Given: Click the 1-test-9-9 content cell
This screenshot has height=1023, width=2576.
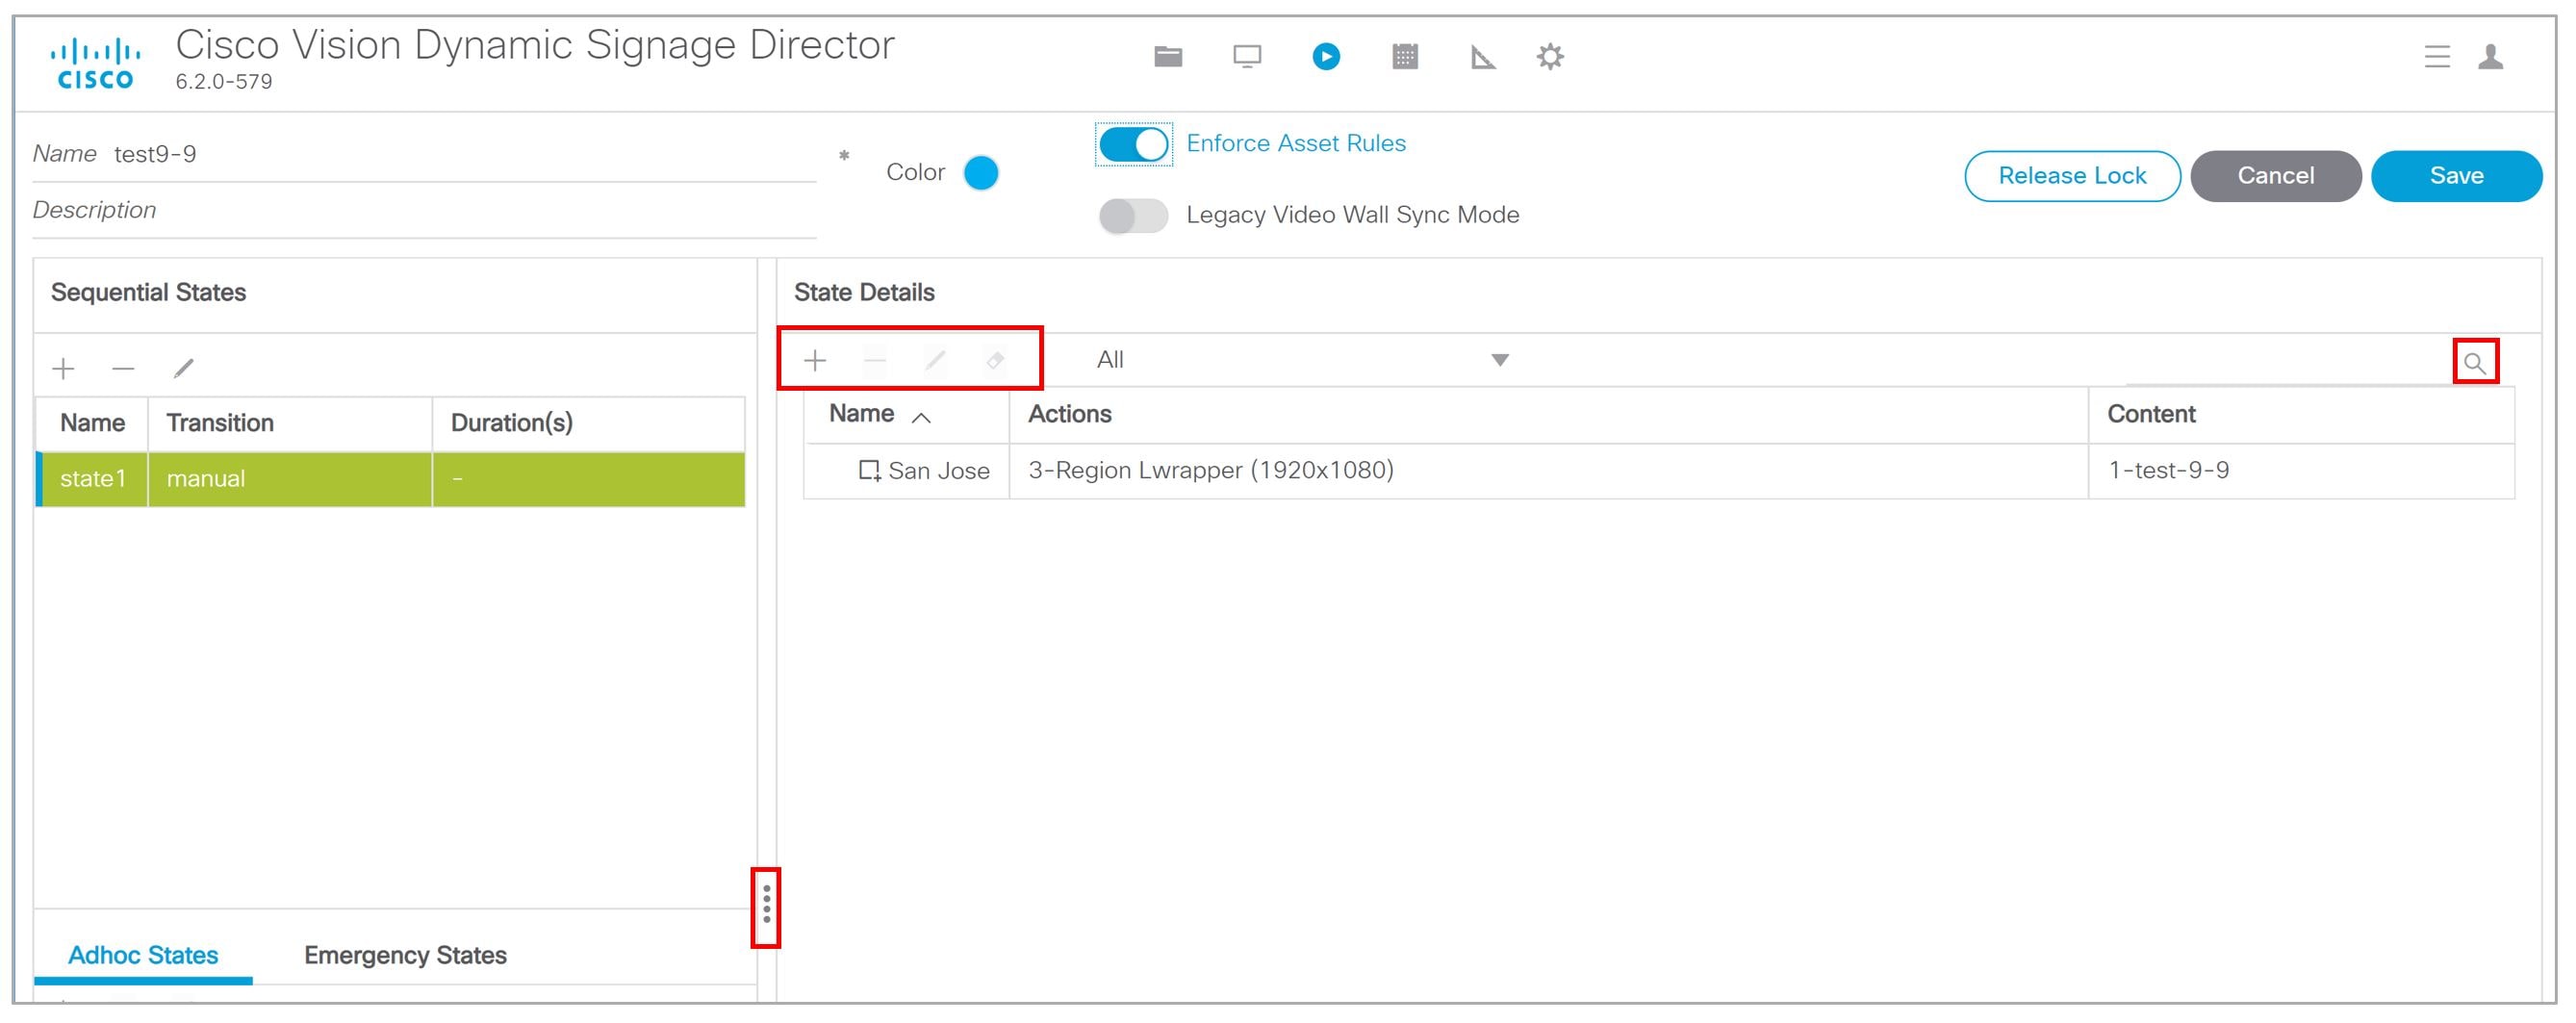Looking at the screenshot, I should pos(2301,471).
